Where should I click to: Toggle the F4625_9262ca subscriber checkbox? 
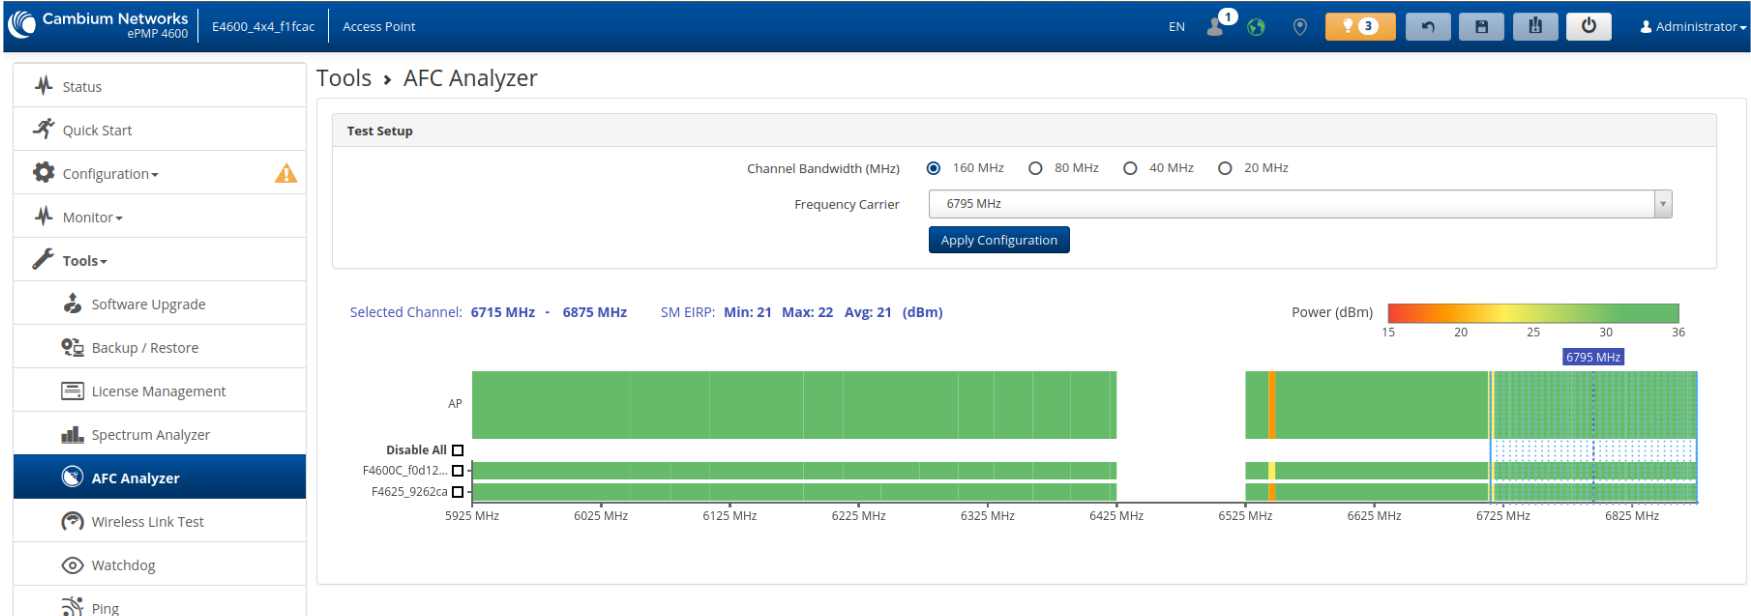pyautogui.click(x=458, y=492)
